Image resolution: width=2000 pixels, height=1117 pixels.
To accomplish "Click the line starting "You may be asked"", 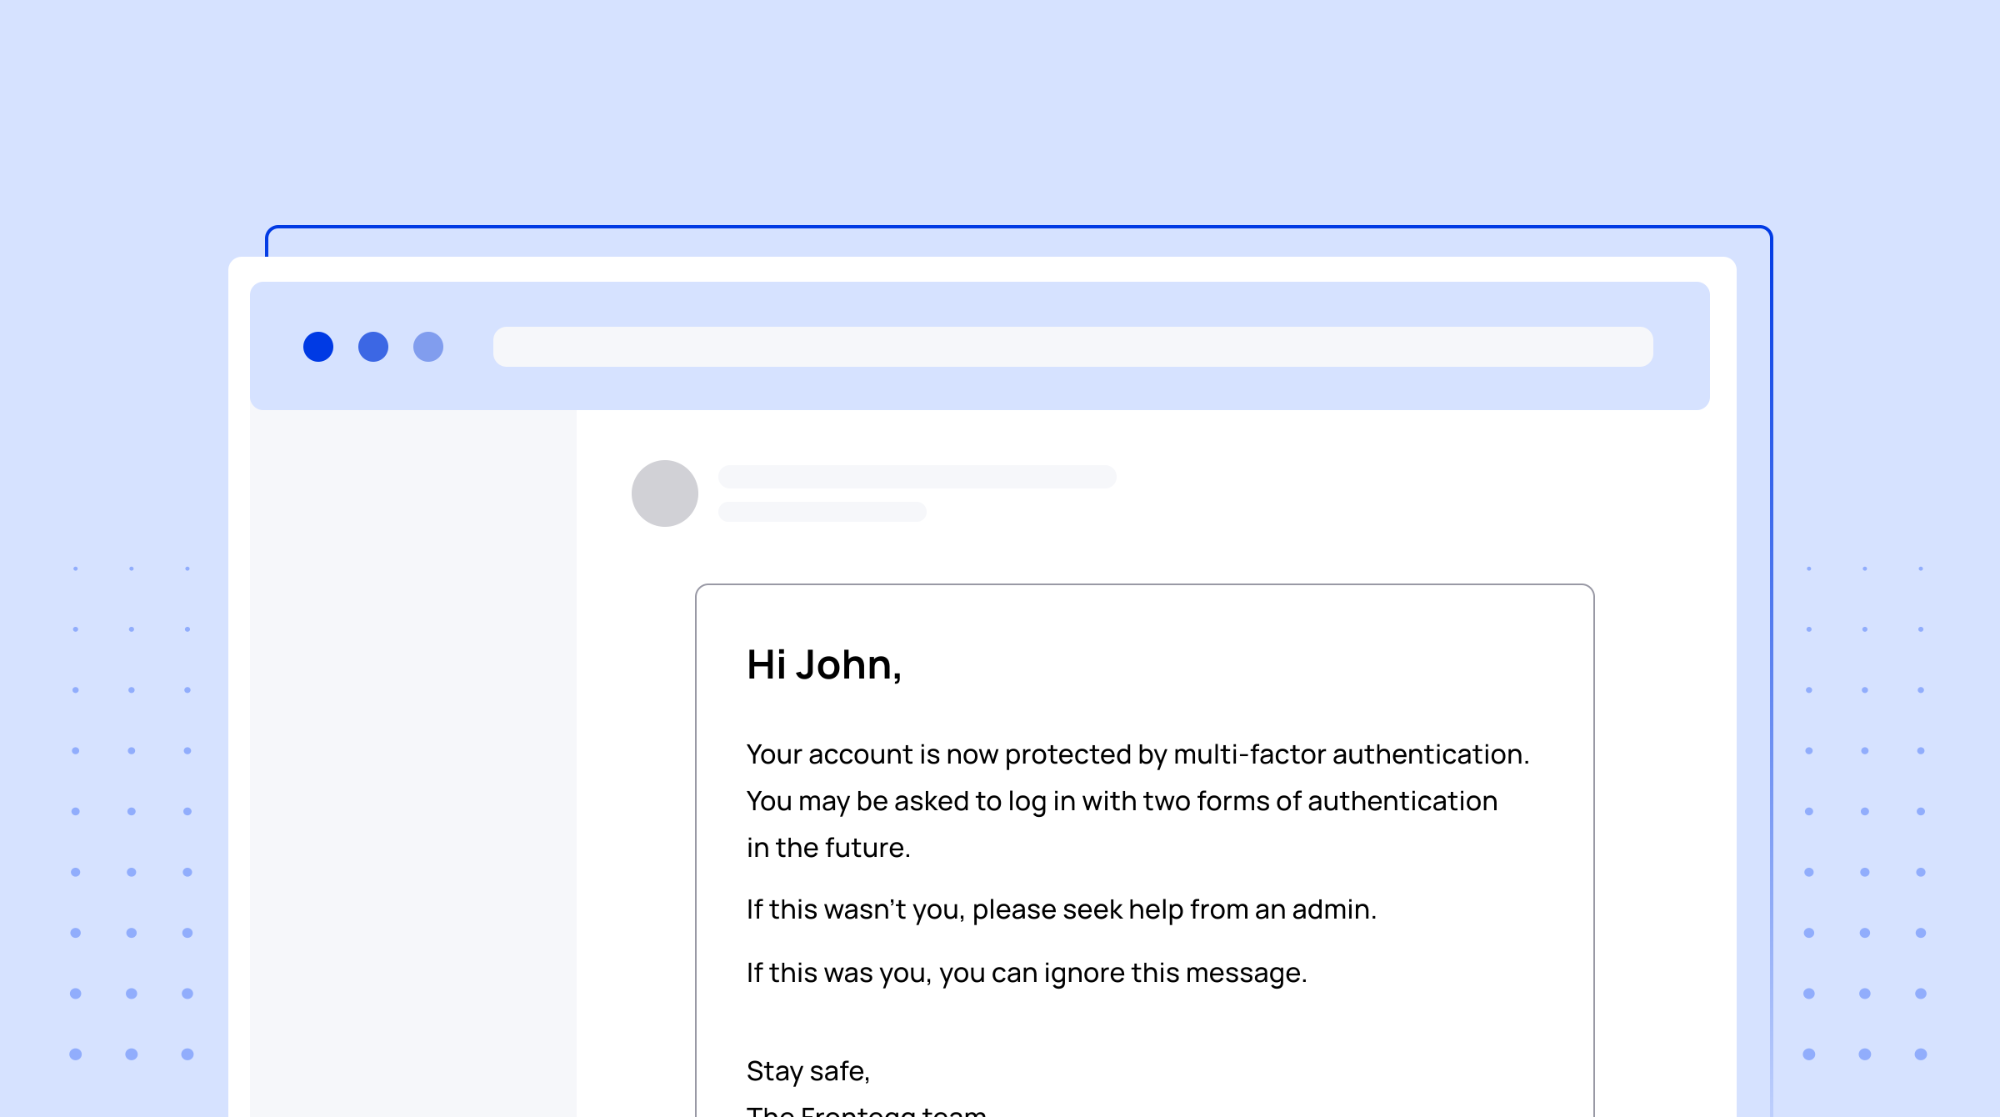I will point(1122,801).
